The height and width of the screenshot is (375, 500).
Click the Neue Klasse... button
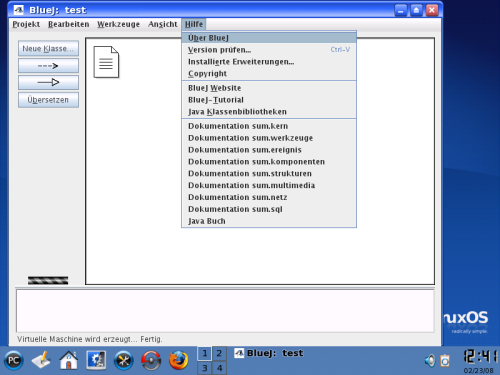pyautogui.click(x=48, y=48)
